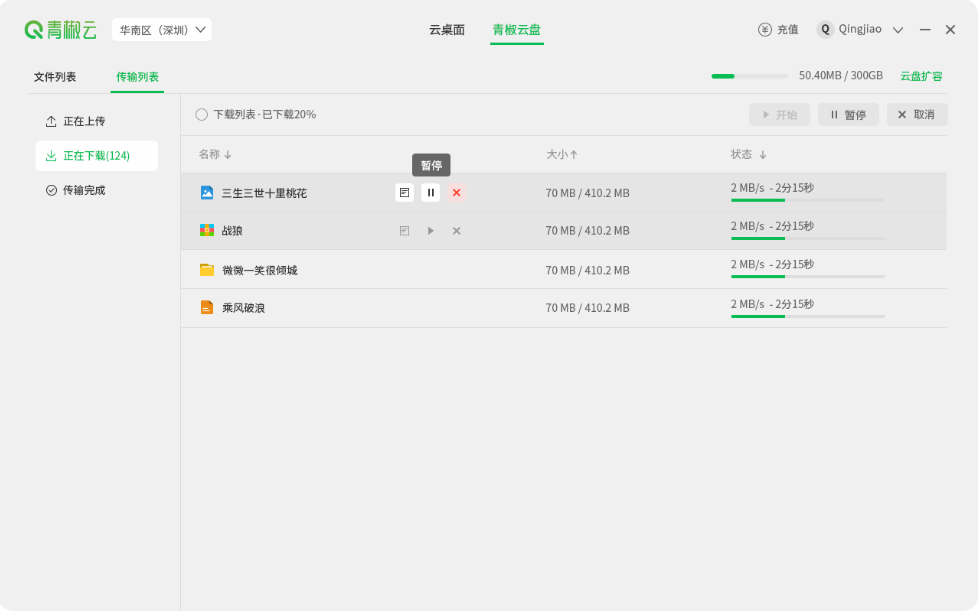Screen dimensions: 979x613
Task: Pause the 三生三世十里桃花 download
Action: coord(430,192)
